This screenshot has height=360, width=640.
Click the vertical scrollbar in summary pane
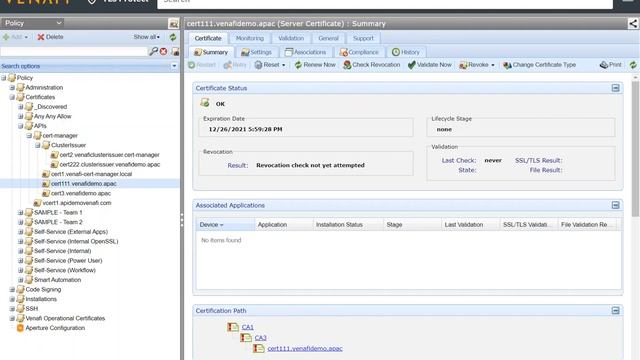click(635, 149)
